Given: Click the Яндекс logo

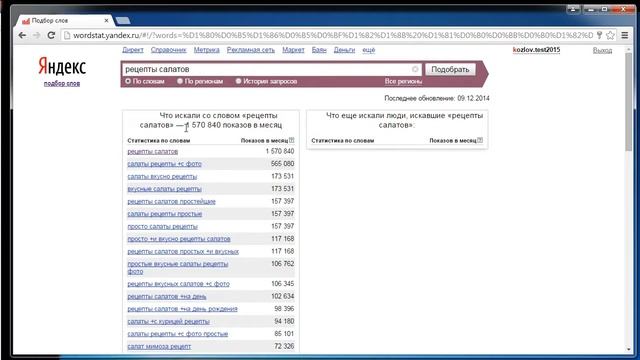Looking at the screenshot, I should (x=62, y=66).
